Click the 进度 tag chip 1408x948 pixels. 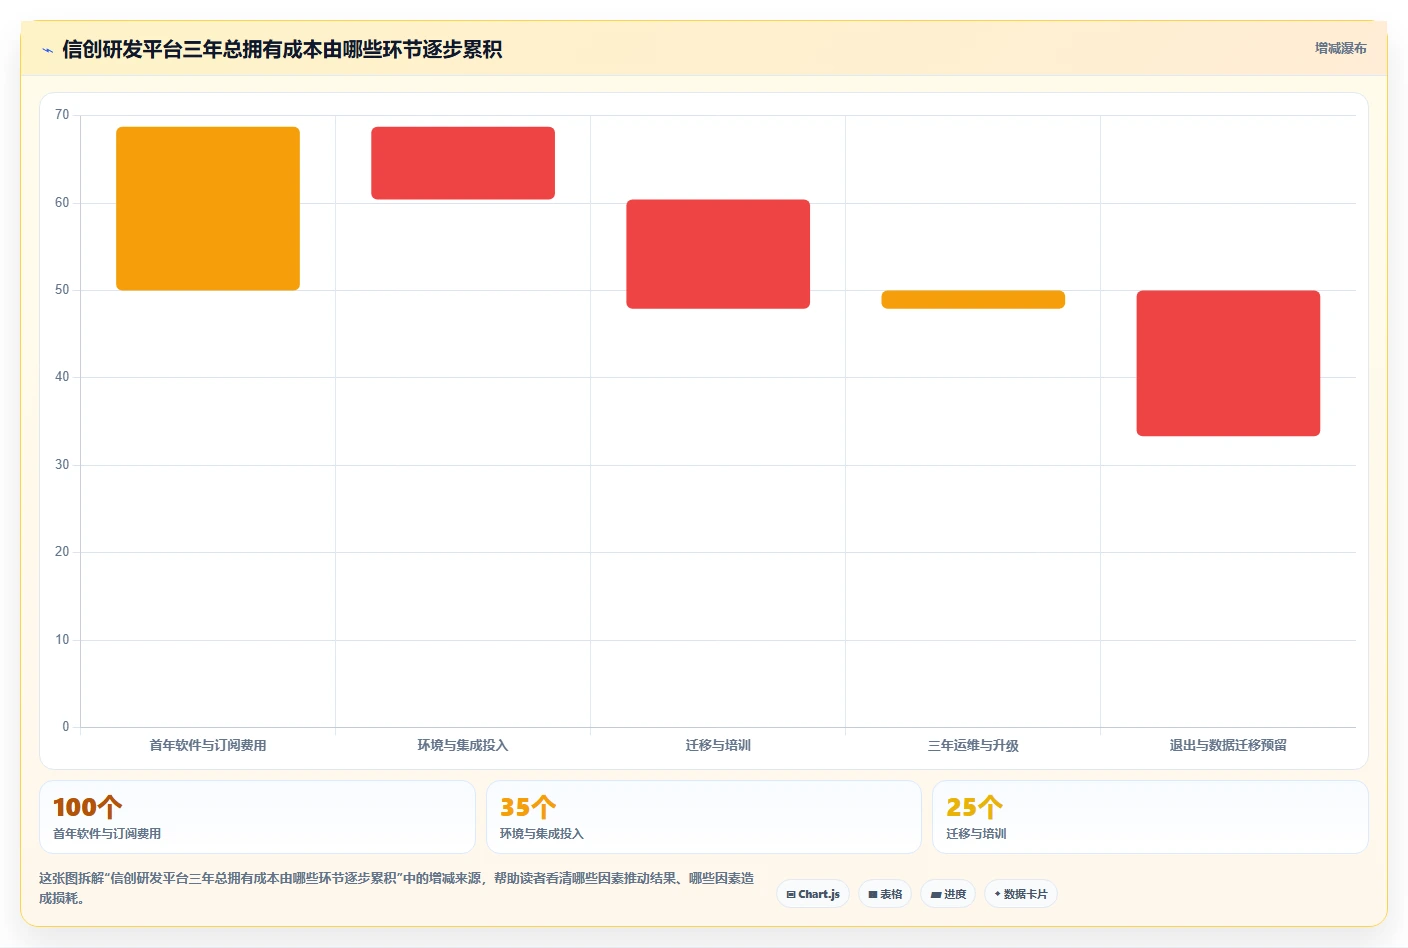pos(948,894)
